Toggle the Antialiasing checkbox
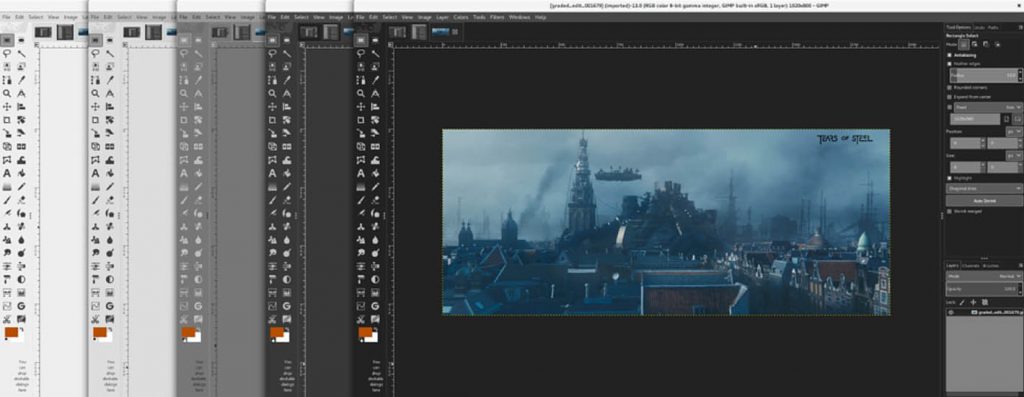This screenshot has height=397, width=1024. [950, 56]
